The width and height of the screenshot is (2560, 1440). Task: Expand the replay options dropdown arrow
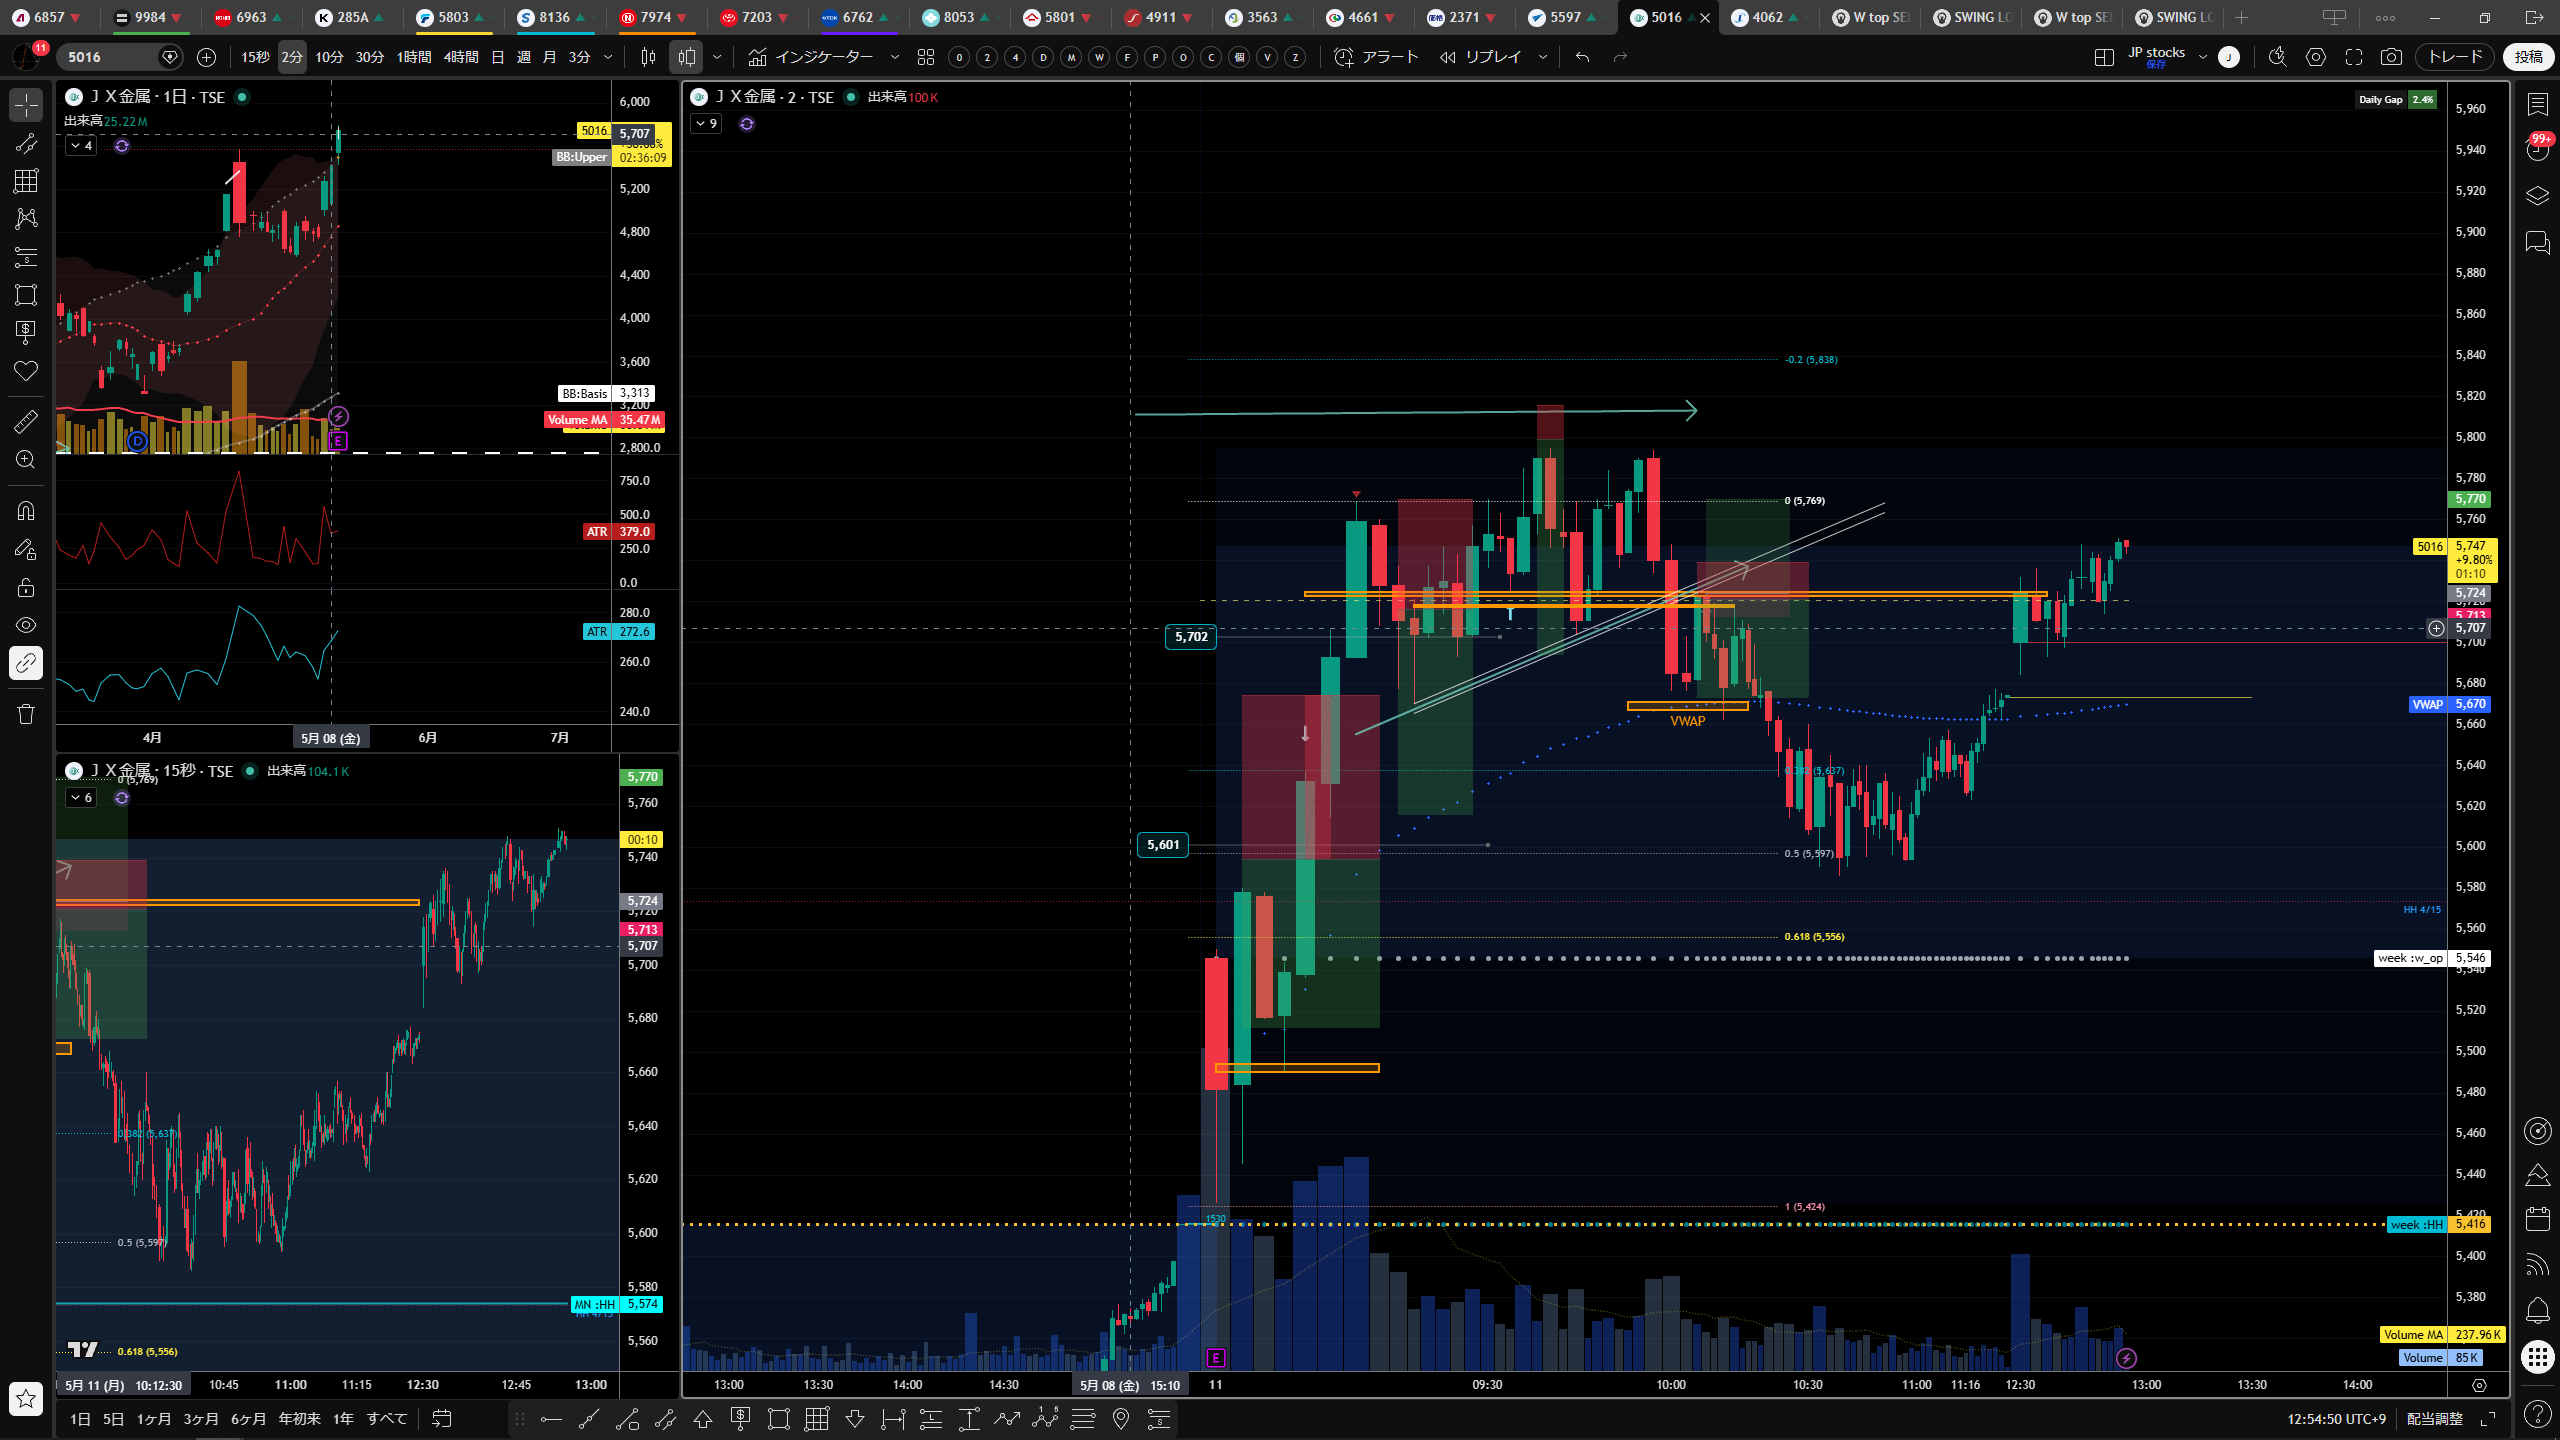(1543, 57)
